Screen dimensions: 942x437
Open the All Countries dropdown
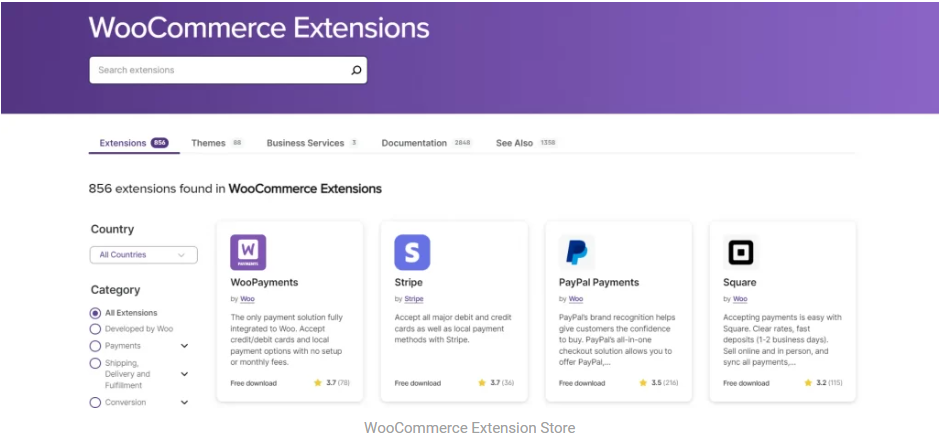pos(144,255)
